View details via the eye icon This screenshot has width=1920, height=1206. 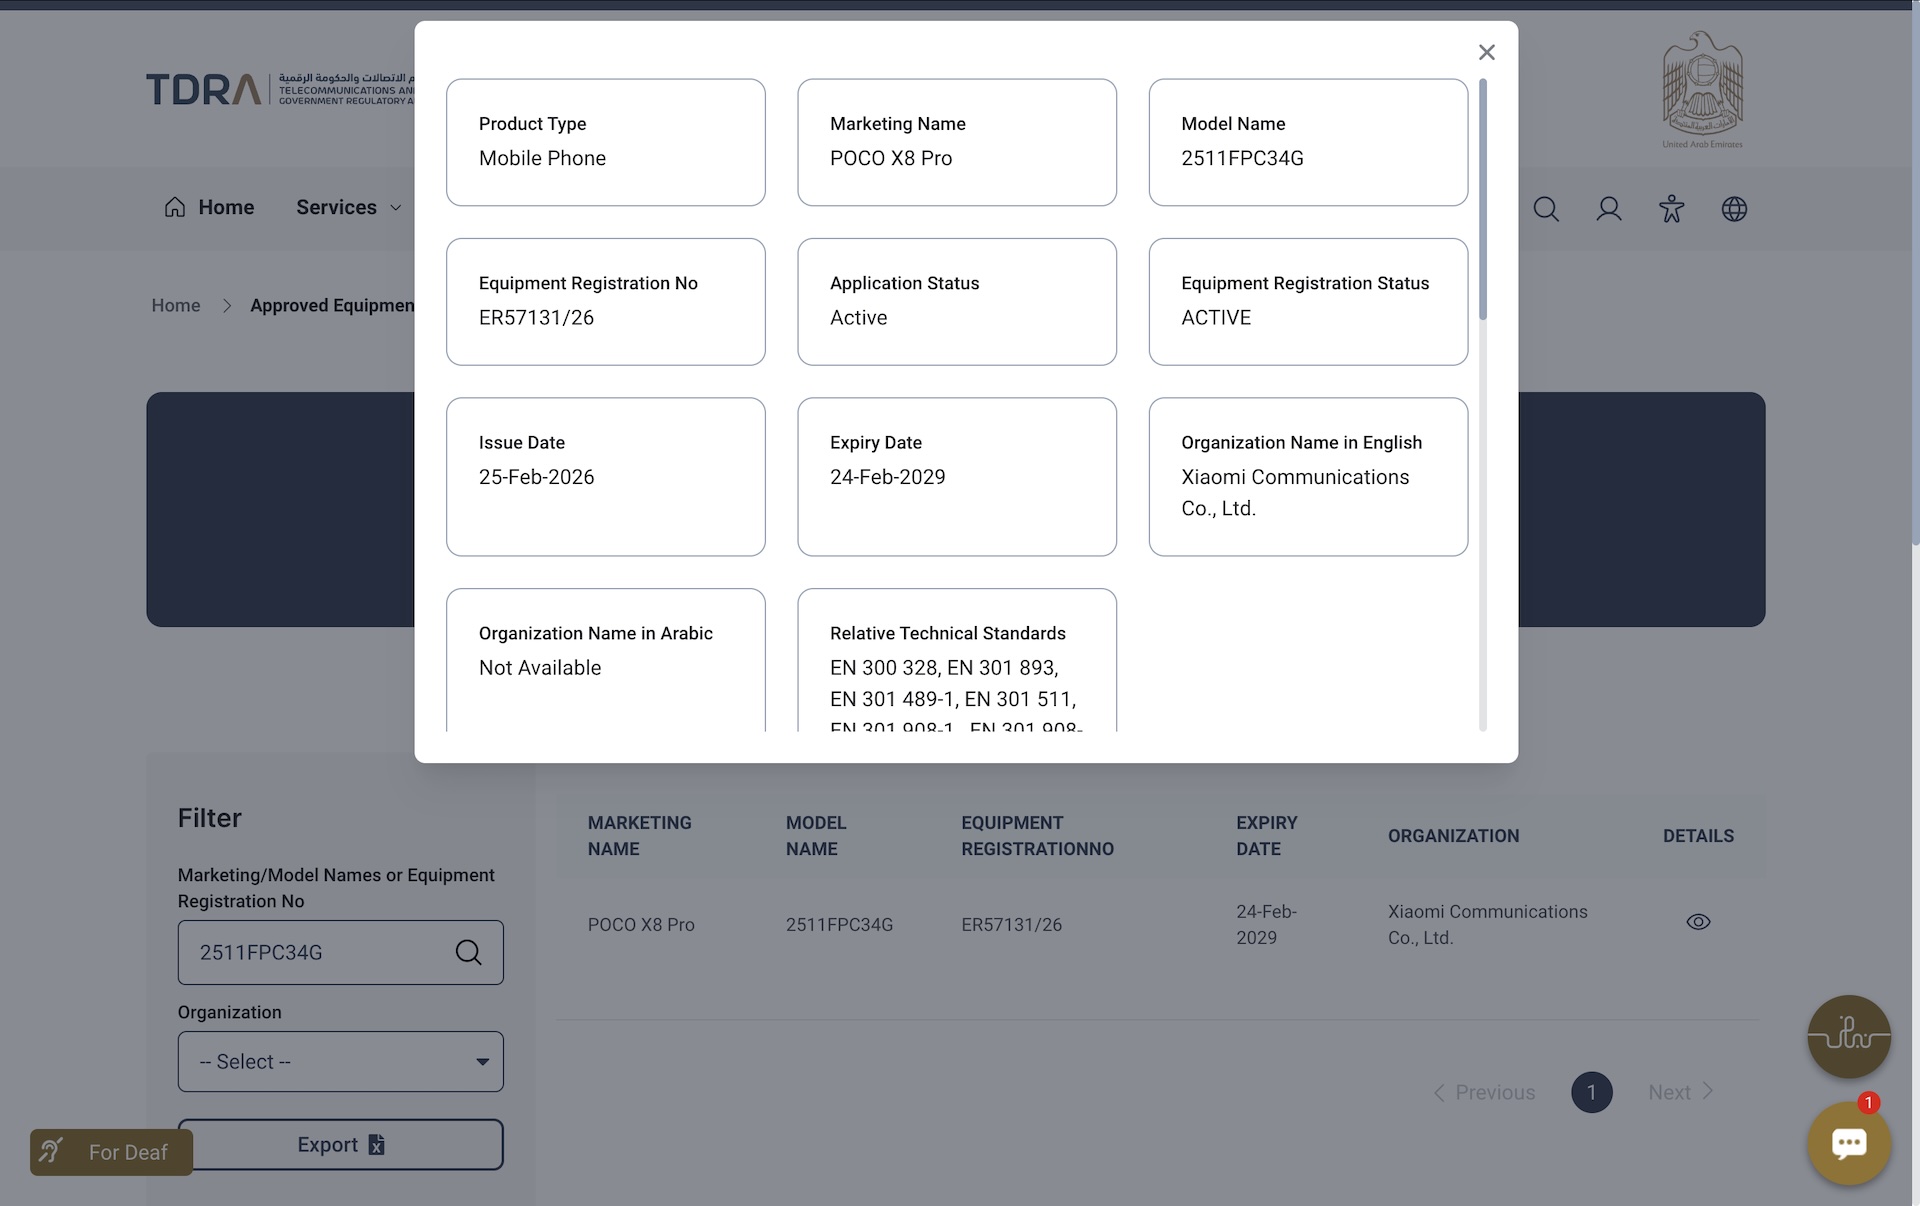click(x=1698, y=922)
